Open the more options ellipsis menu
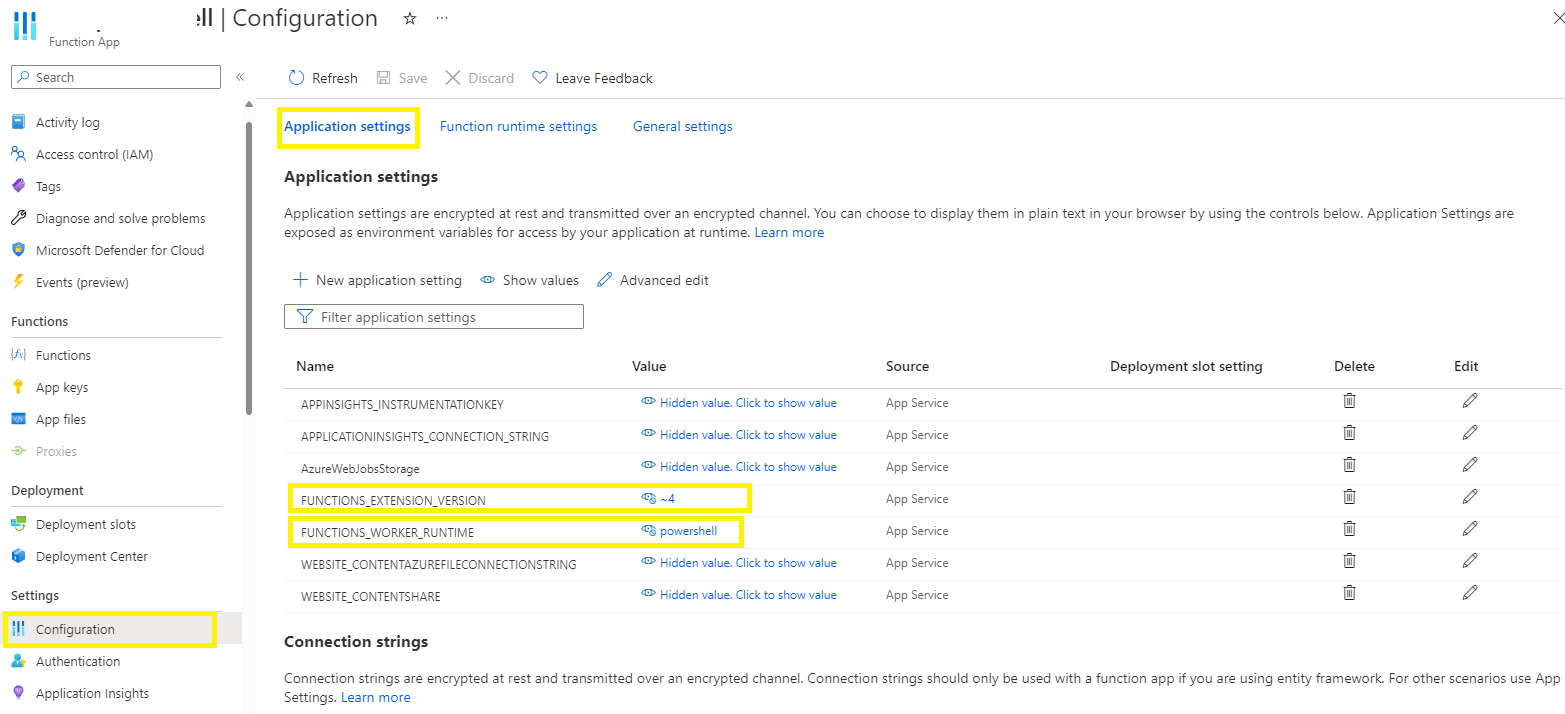1565x714 pixels. (x=442, y=19)
